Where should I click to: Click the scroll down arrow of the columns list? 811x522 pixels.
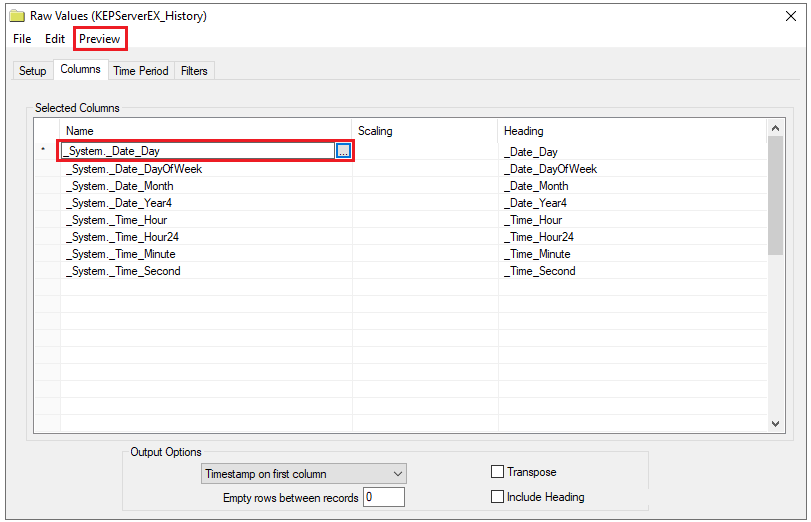point(775,424)
